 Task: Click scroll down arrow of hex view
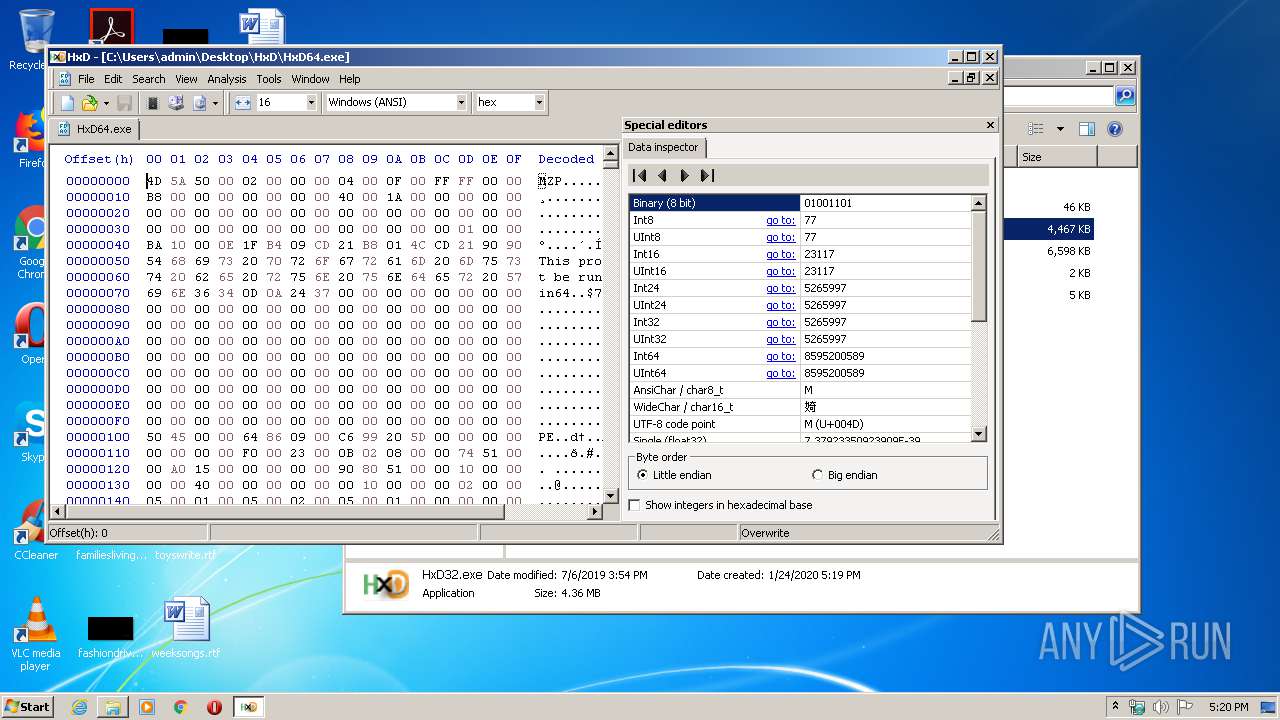click(x=611, y=496)
